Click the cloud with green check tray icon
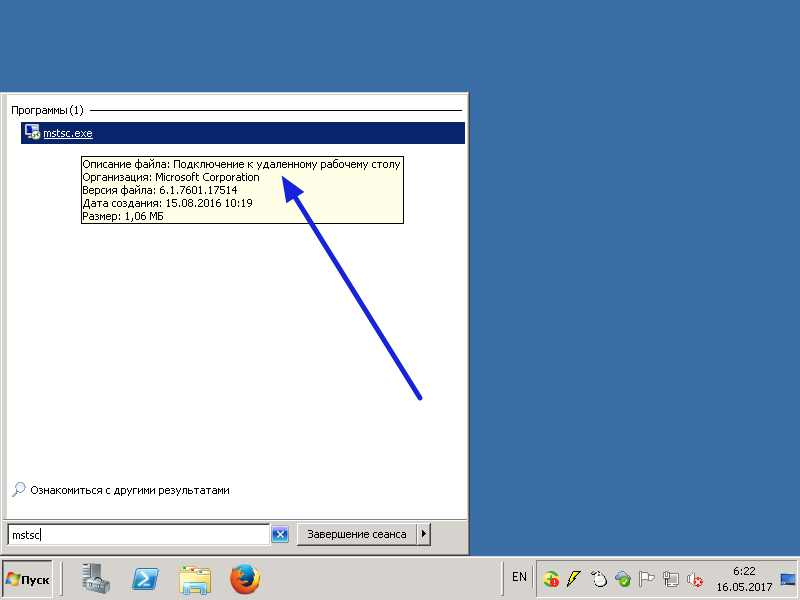The width and height of the screenshot is (800, 600). 623,579
